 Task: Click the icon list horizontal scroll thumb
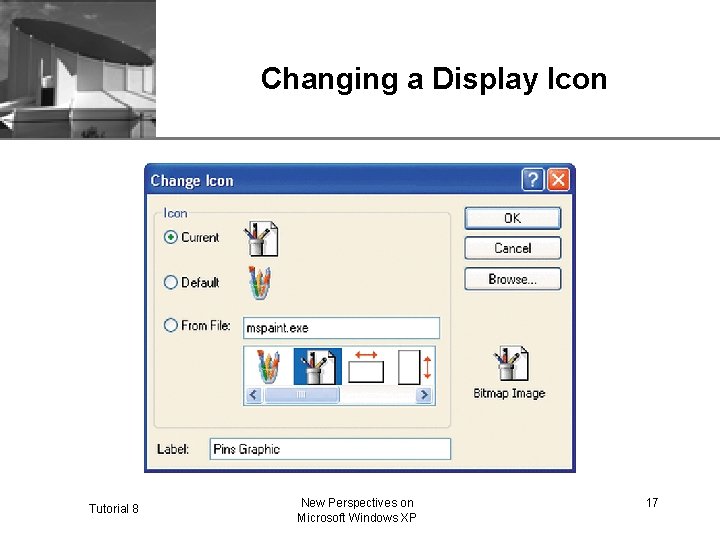coord(301,395)
